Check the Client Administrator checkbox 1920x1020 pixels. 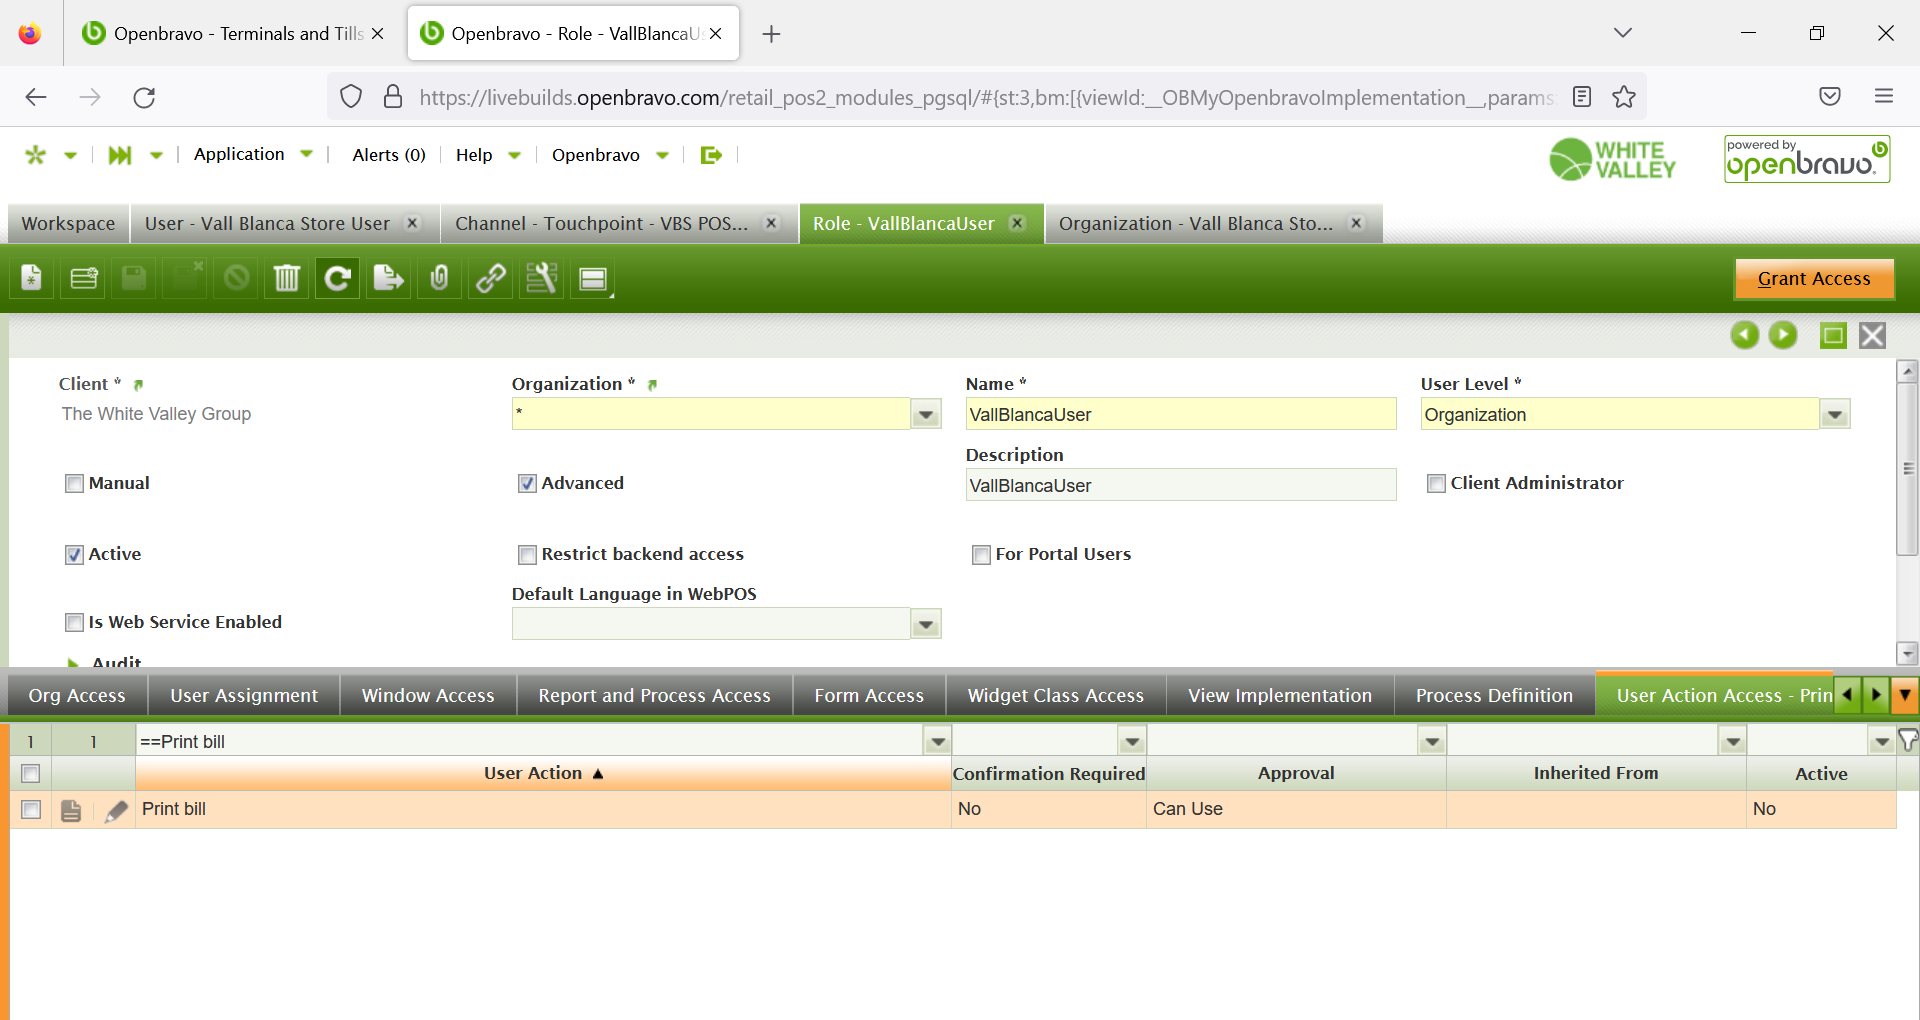point(1436,484)
